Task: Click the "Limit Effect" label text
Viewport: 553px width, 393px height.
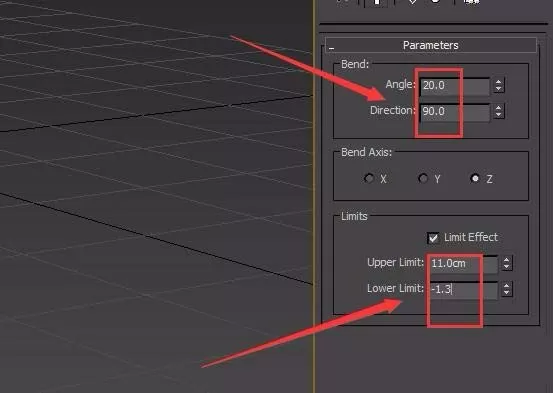Action: pyautogui.click(x=471, y=237)
